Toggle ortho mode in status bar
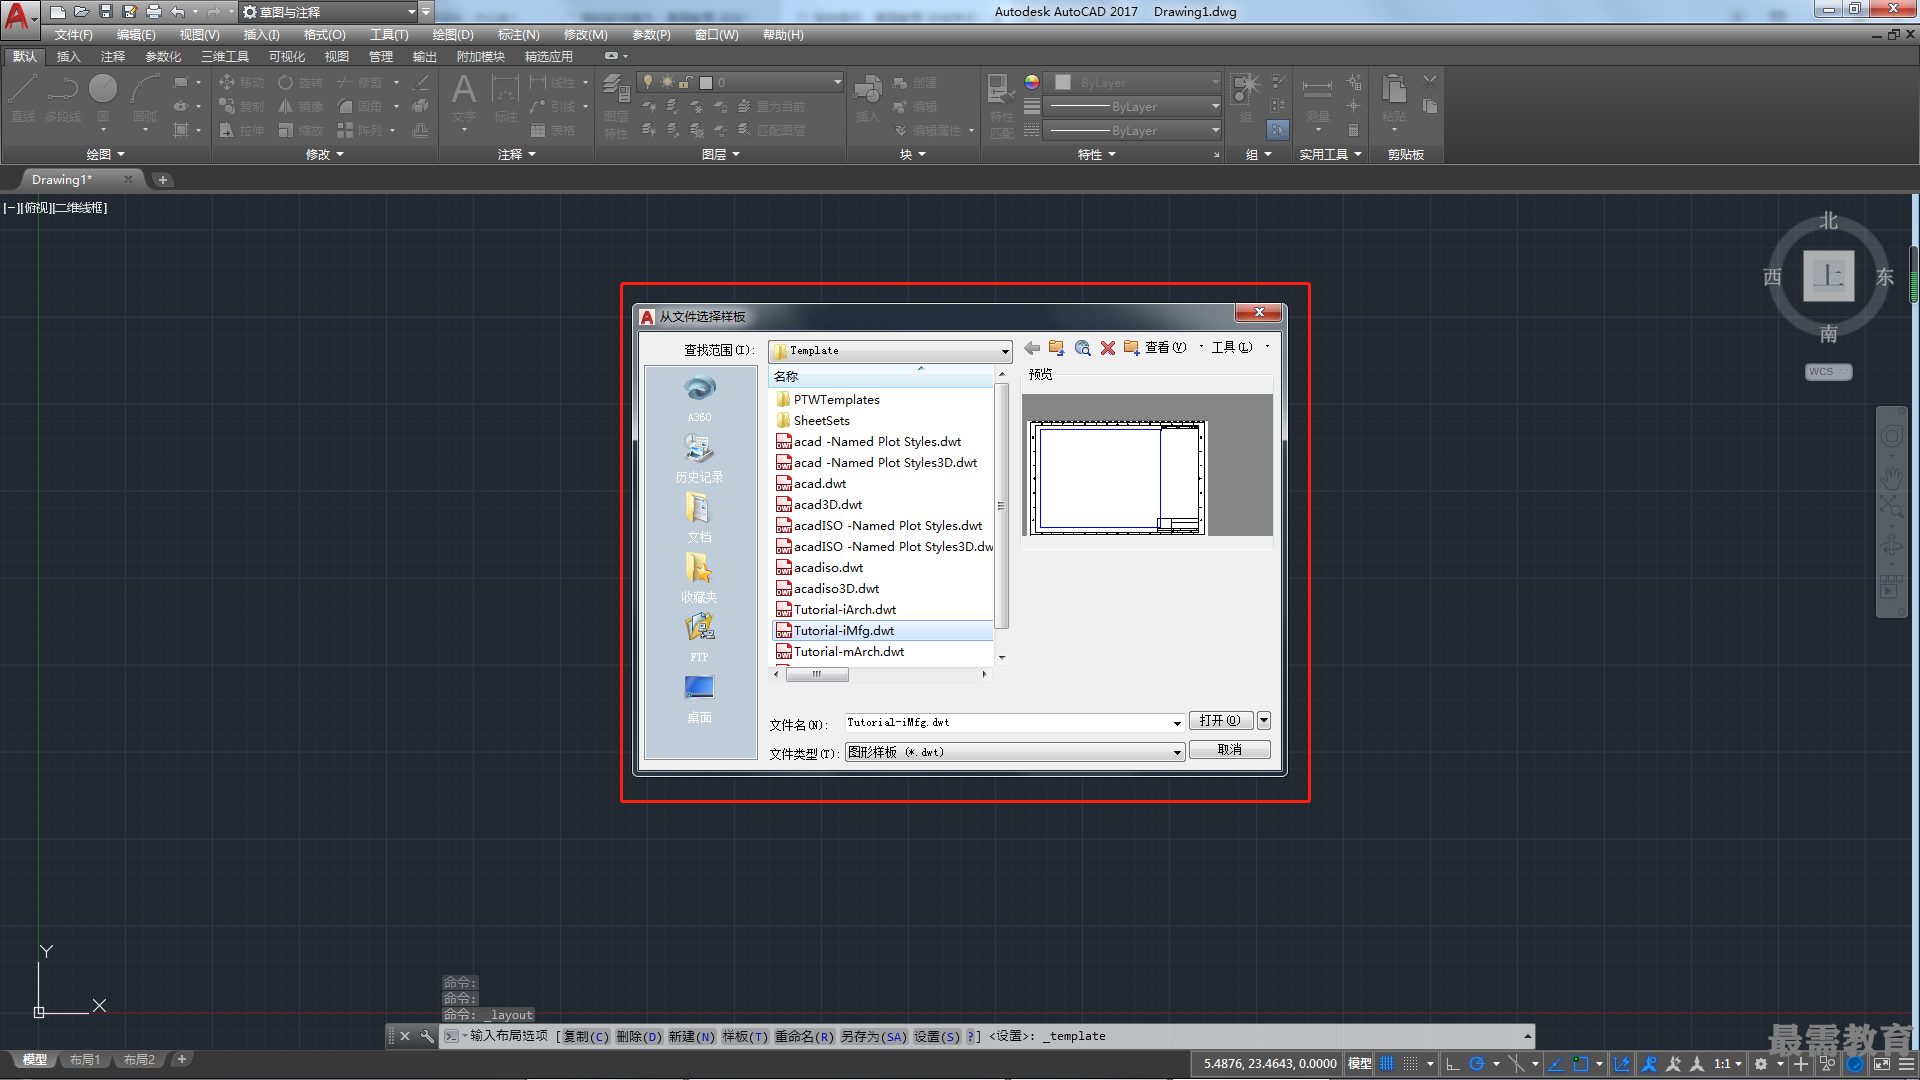Screen dimensions: 1920x1080 coord(1452,1064)
